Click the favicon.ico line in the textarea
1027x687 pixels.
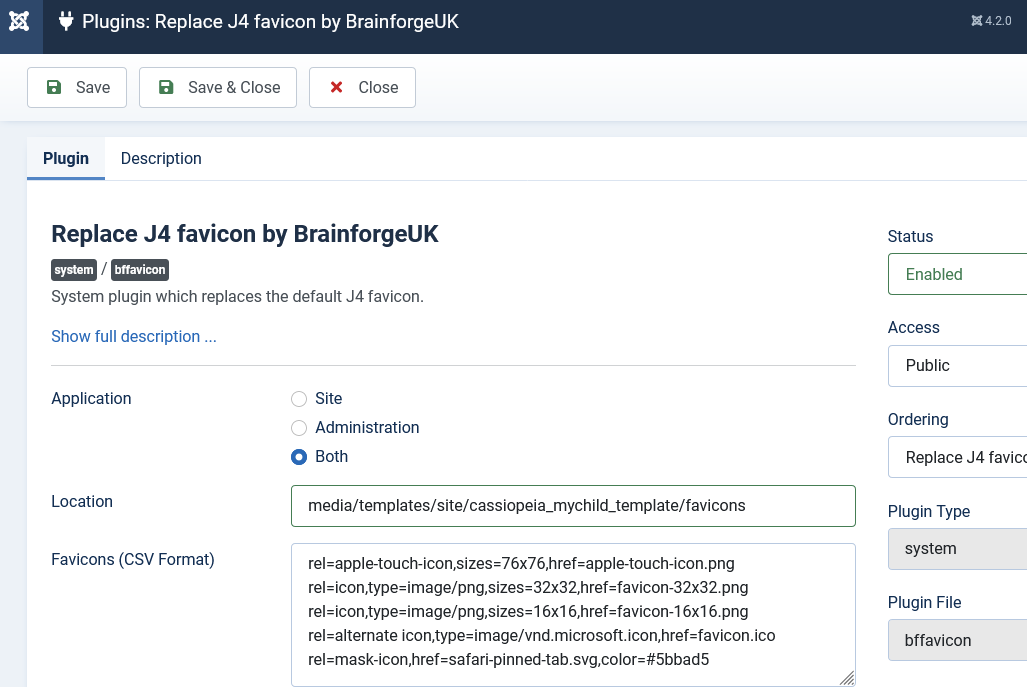click(542, 635)
